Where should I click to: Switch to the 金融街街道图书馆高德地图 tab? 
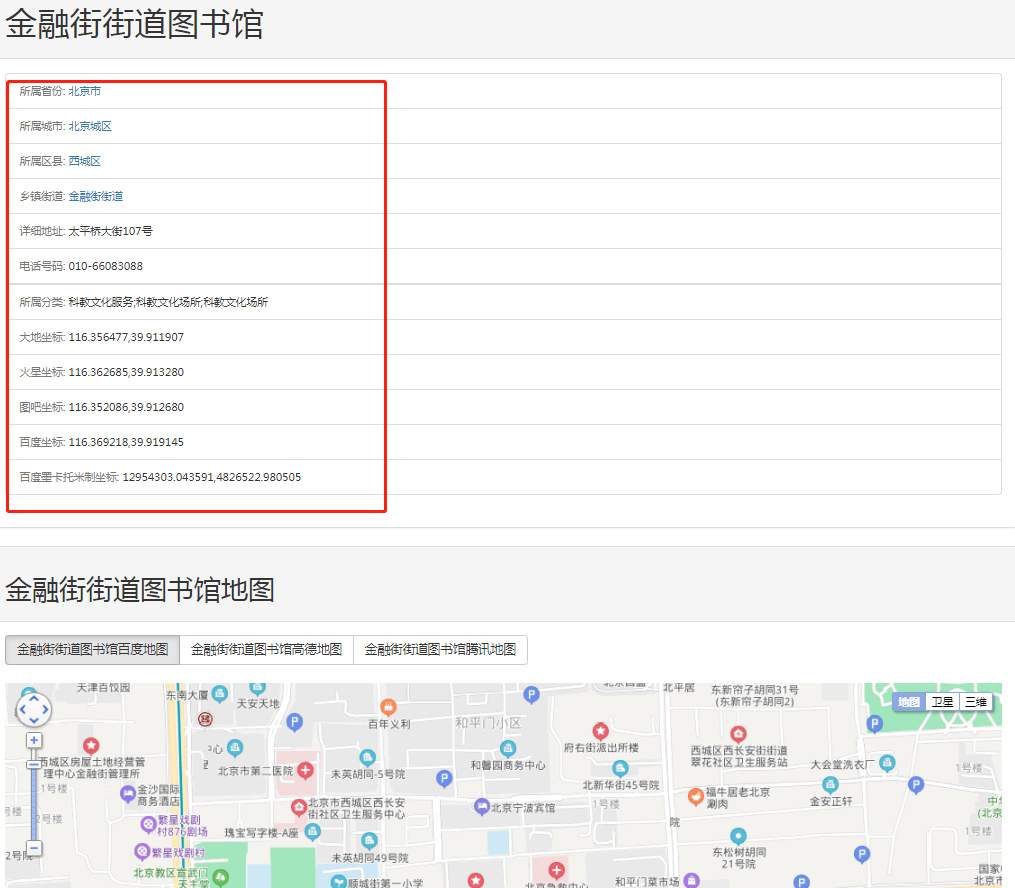click(x=268, y=650)
